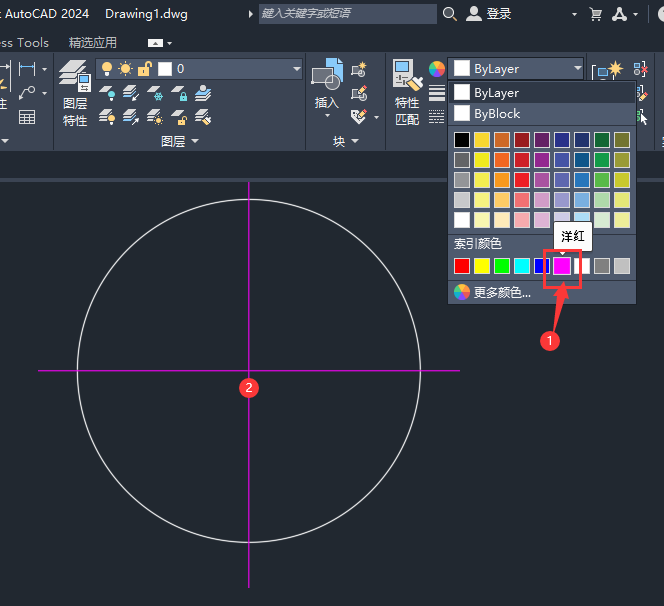Click the table tool icon in the annotation panel
The image size is (664, 606).
(27, 117)
